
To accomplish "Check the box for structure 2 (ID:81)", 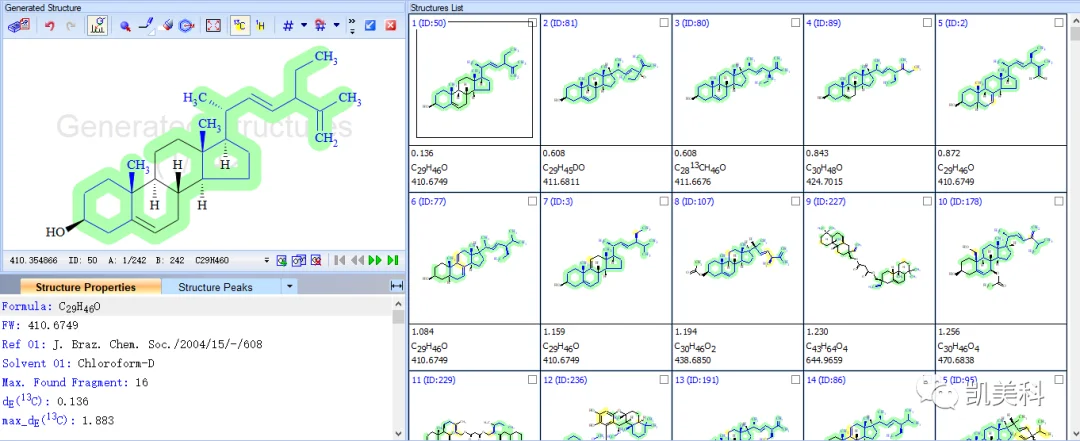I will [x=664, y=23].
